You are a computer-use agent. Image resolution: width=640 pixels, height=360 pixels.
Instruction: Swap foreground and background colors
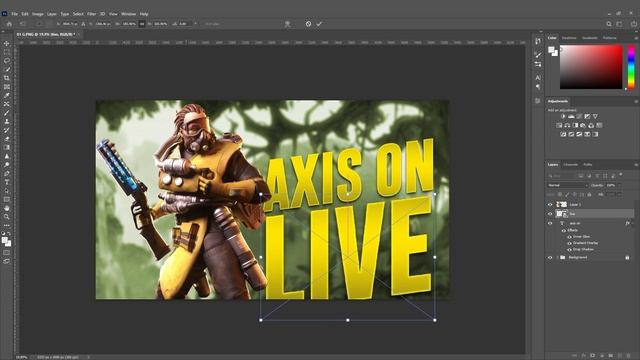[9, 234]
